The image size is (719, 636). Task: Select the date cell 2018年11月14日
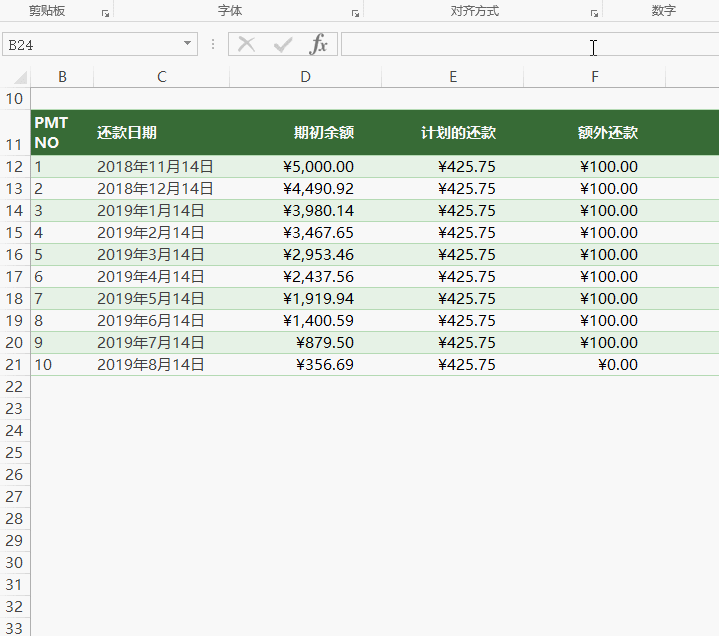click(x=161, y=166)
